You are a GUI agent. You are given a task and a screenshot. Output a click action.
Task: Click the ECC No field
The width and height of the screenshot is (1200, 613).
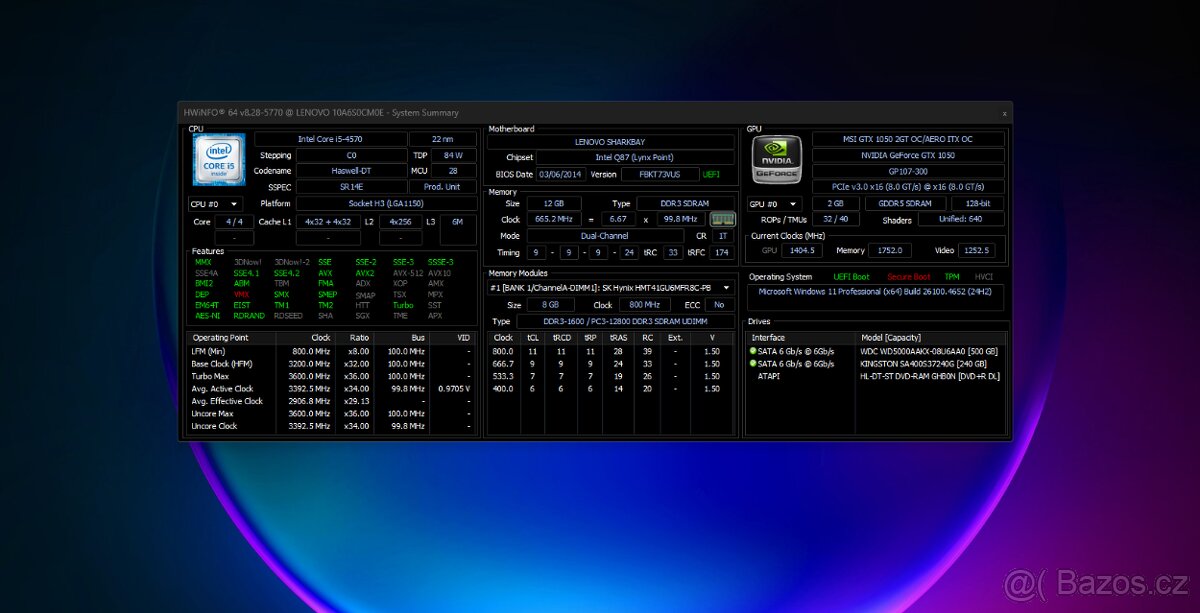(719, 305)
